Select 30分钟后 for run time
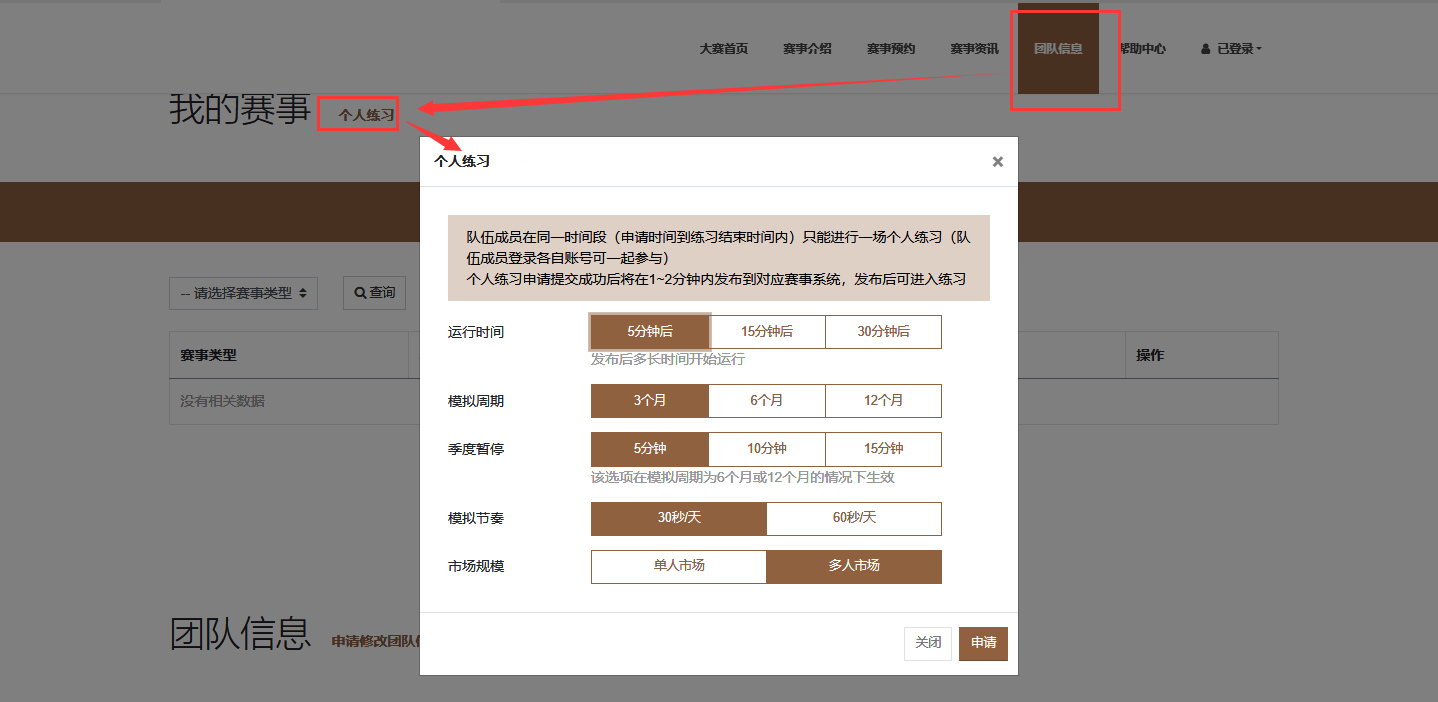This screenshot has width=1438, height=702. click(x=883, y=332)
